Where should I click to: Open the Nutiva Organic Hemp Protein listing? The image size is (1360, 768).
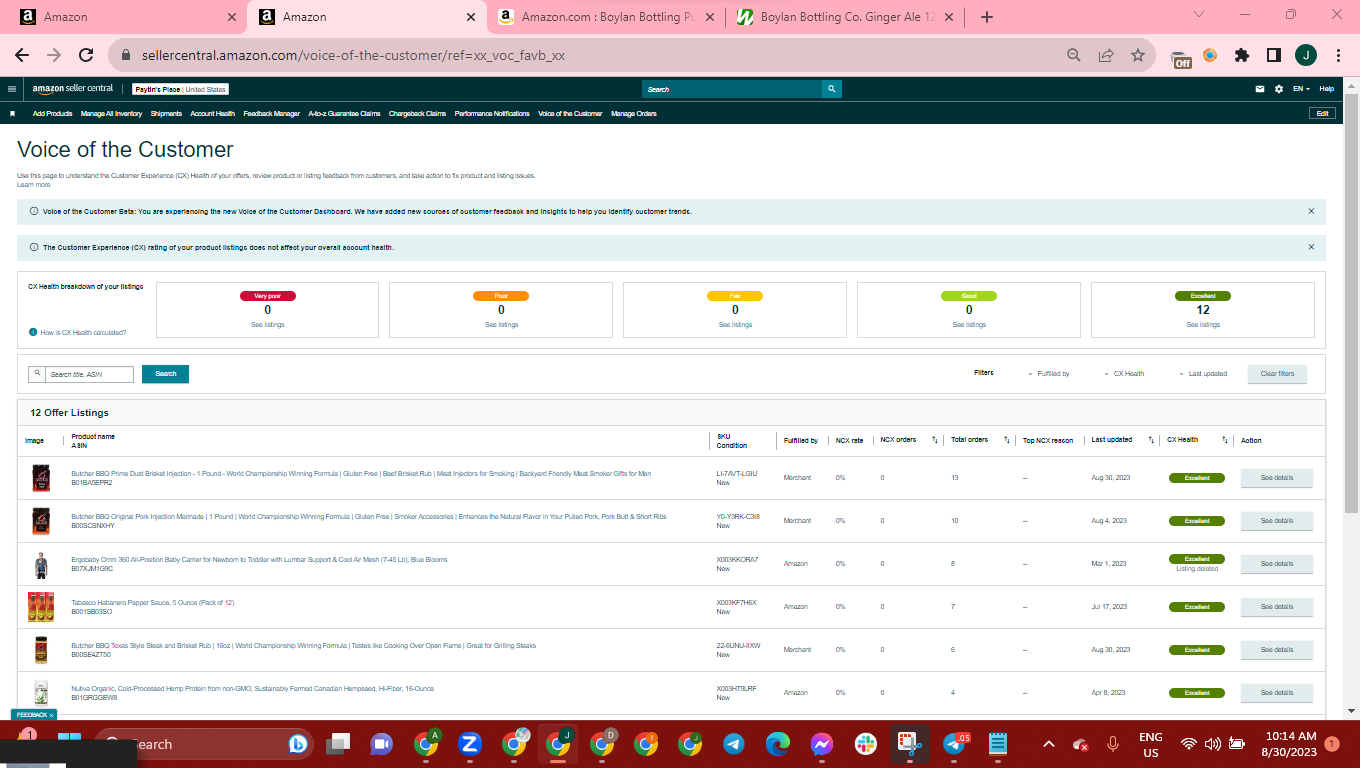(252, 689)
